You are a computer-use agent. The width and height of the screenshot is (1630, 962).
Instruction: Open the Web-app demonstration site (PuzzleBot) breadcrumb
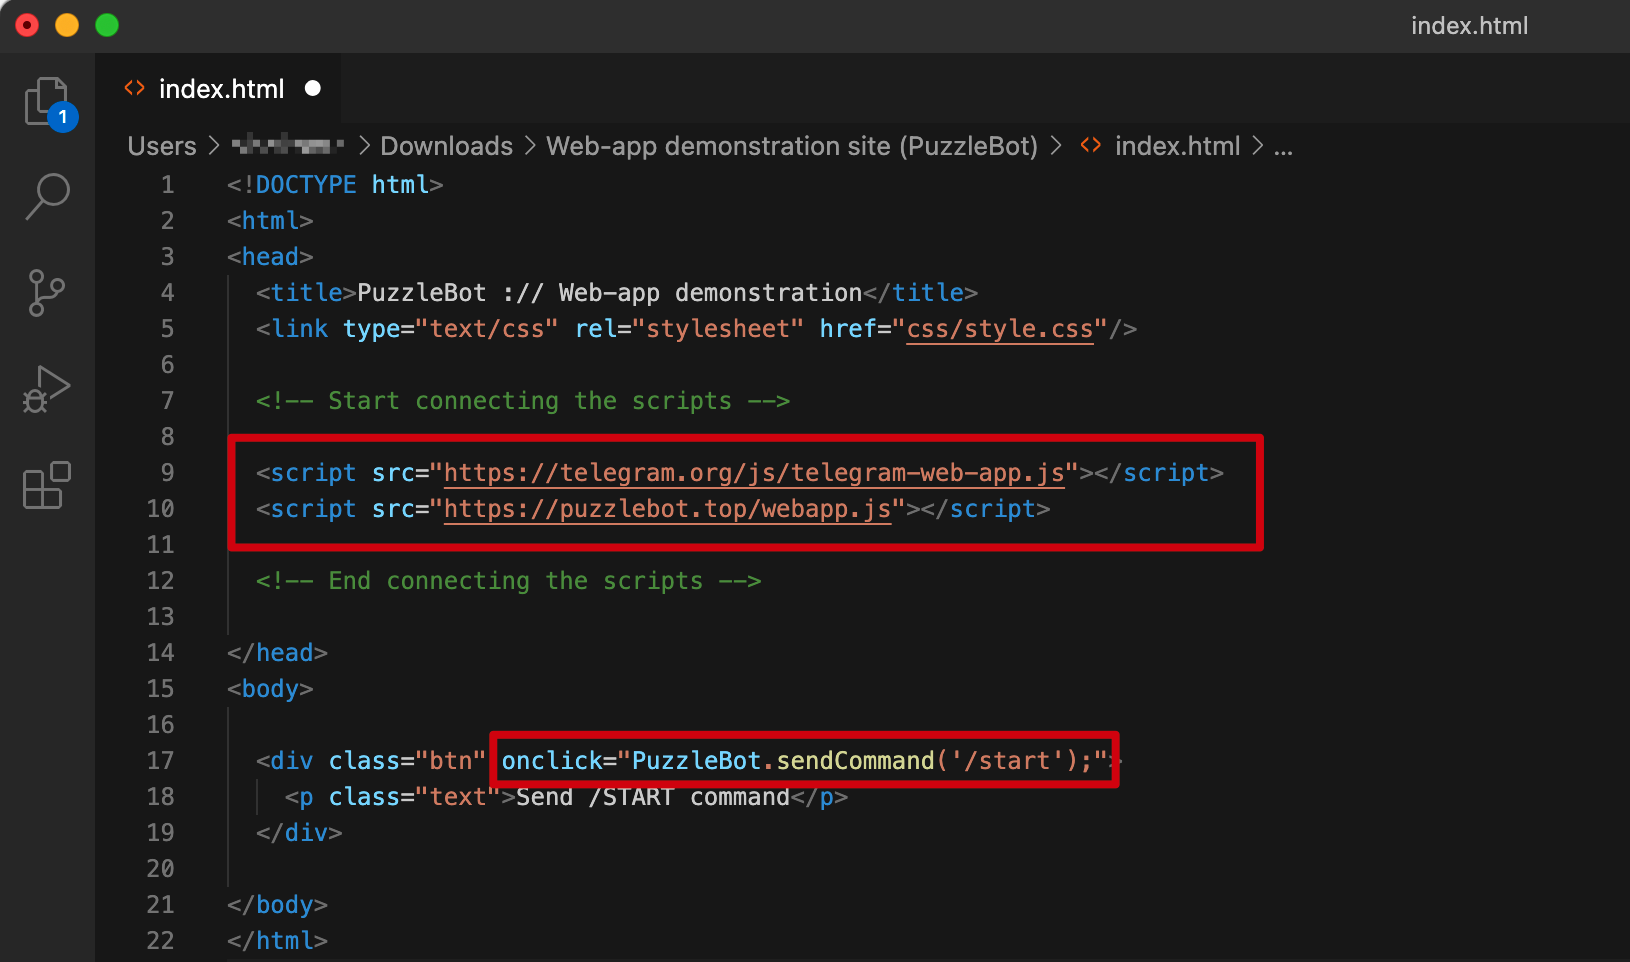click(x=792, y=146)
